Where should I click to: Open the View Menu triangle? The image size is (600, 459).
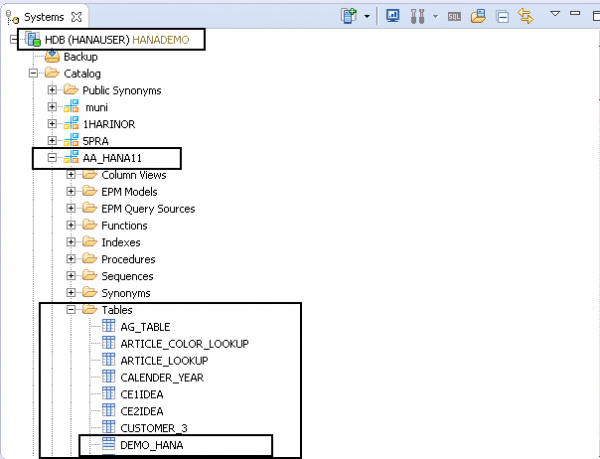555,13
